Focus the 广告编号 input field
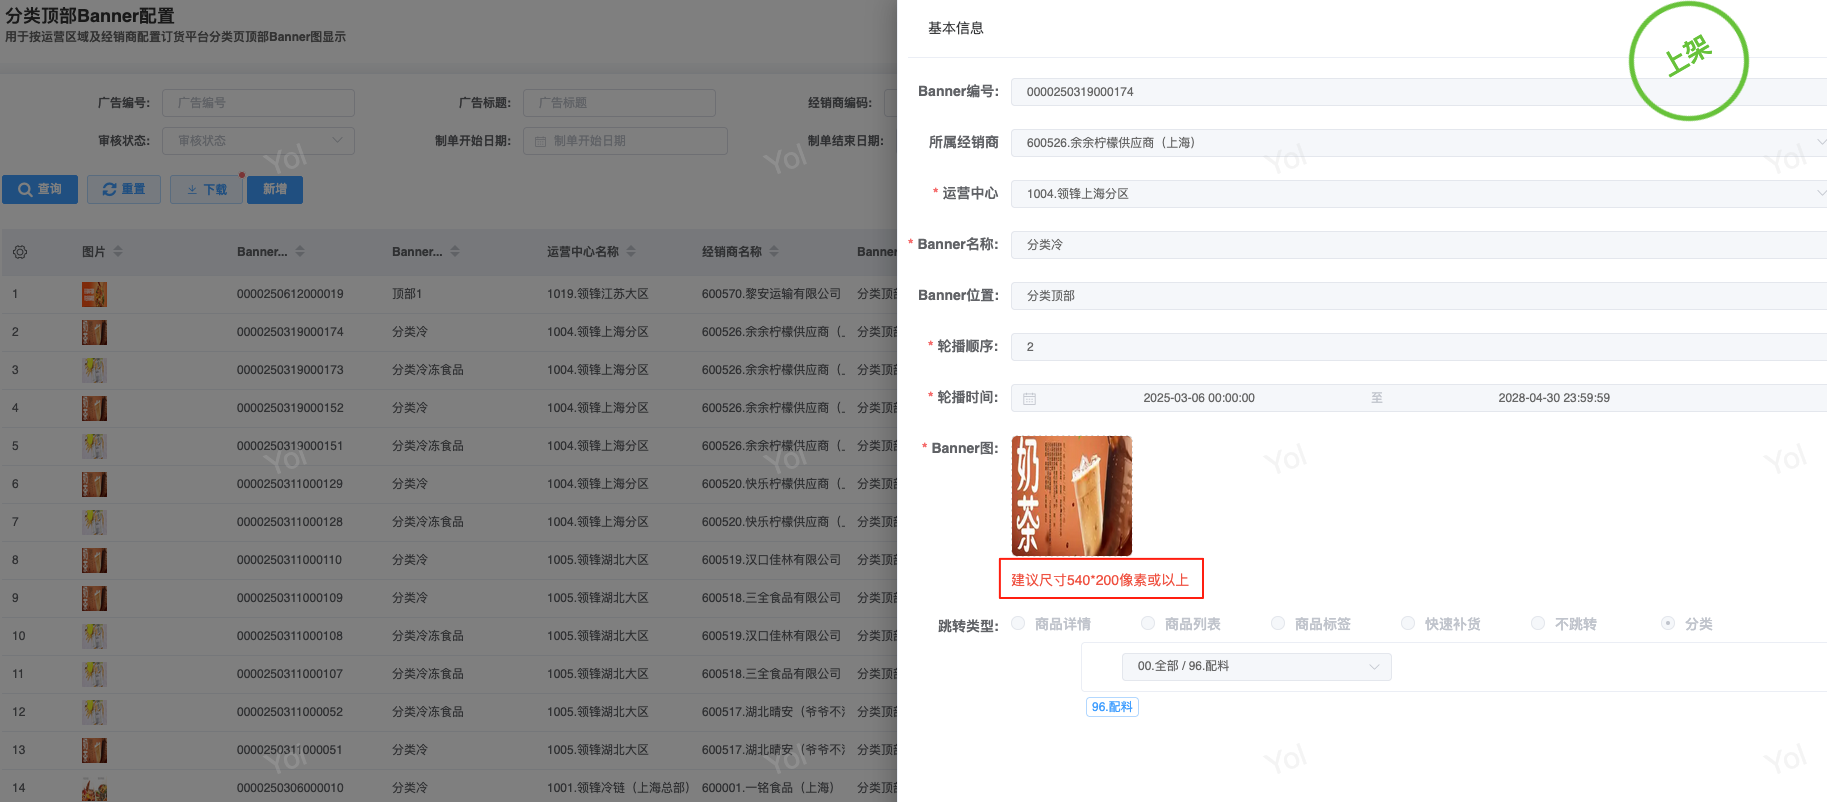1827x802 pixels. tap(259, 103)
